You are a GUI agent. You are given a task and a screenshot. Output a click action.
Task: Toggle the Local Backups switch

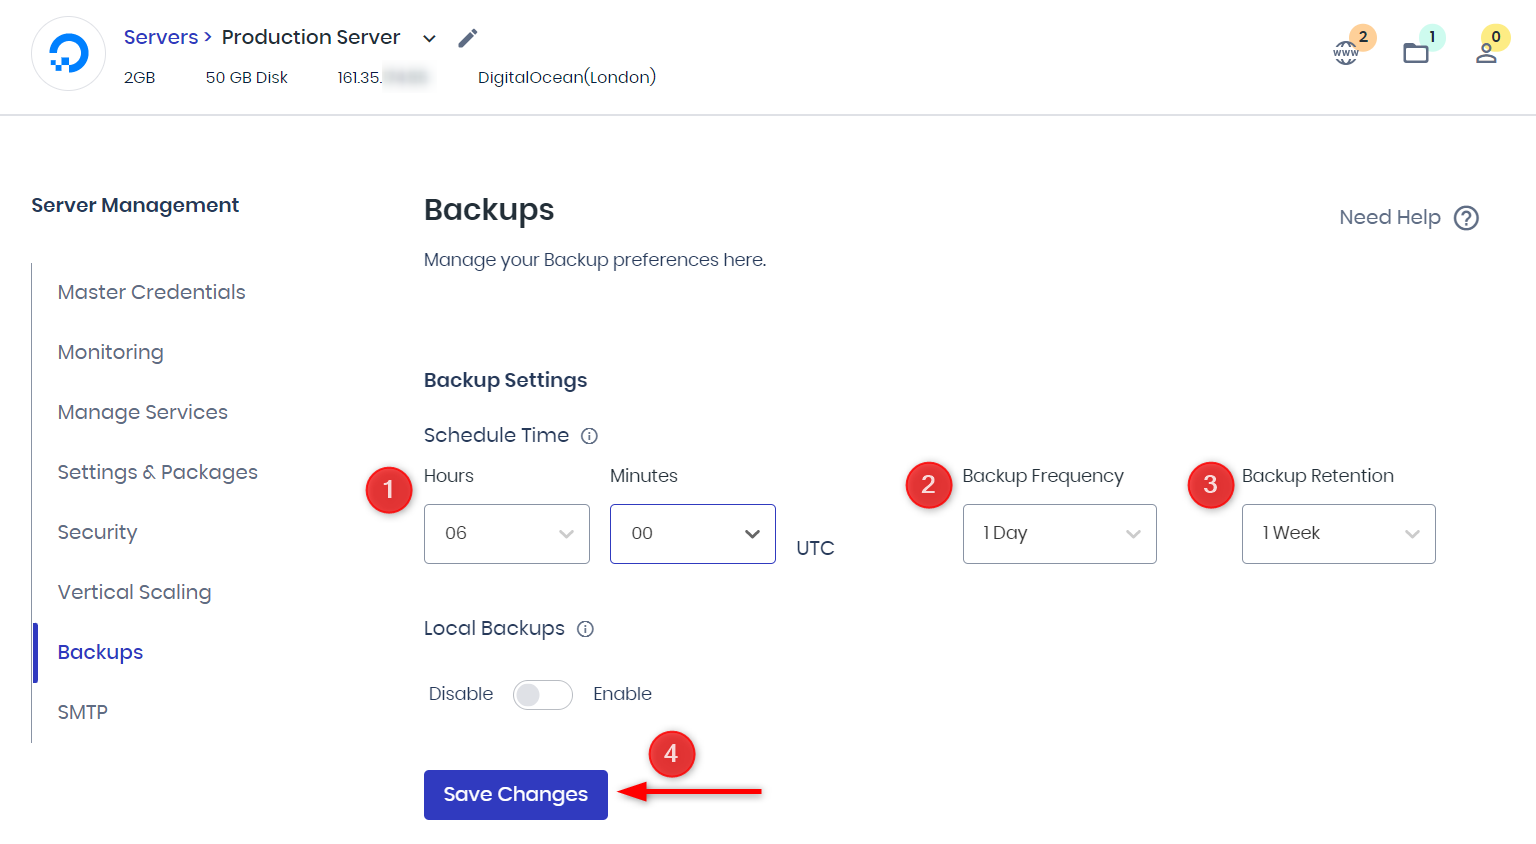pos(542,695)
